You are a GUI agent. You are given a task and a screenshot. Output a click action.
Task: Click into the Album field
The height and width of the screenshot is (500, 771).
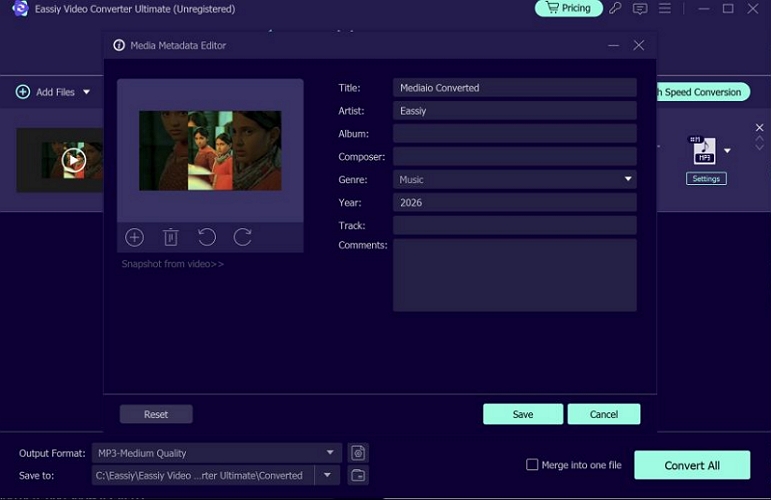[x=514, y=134]
